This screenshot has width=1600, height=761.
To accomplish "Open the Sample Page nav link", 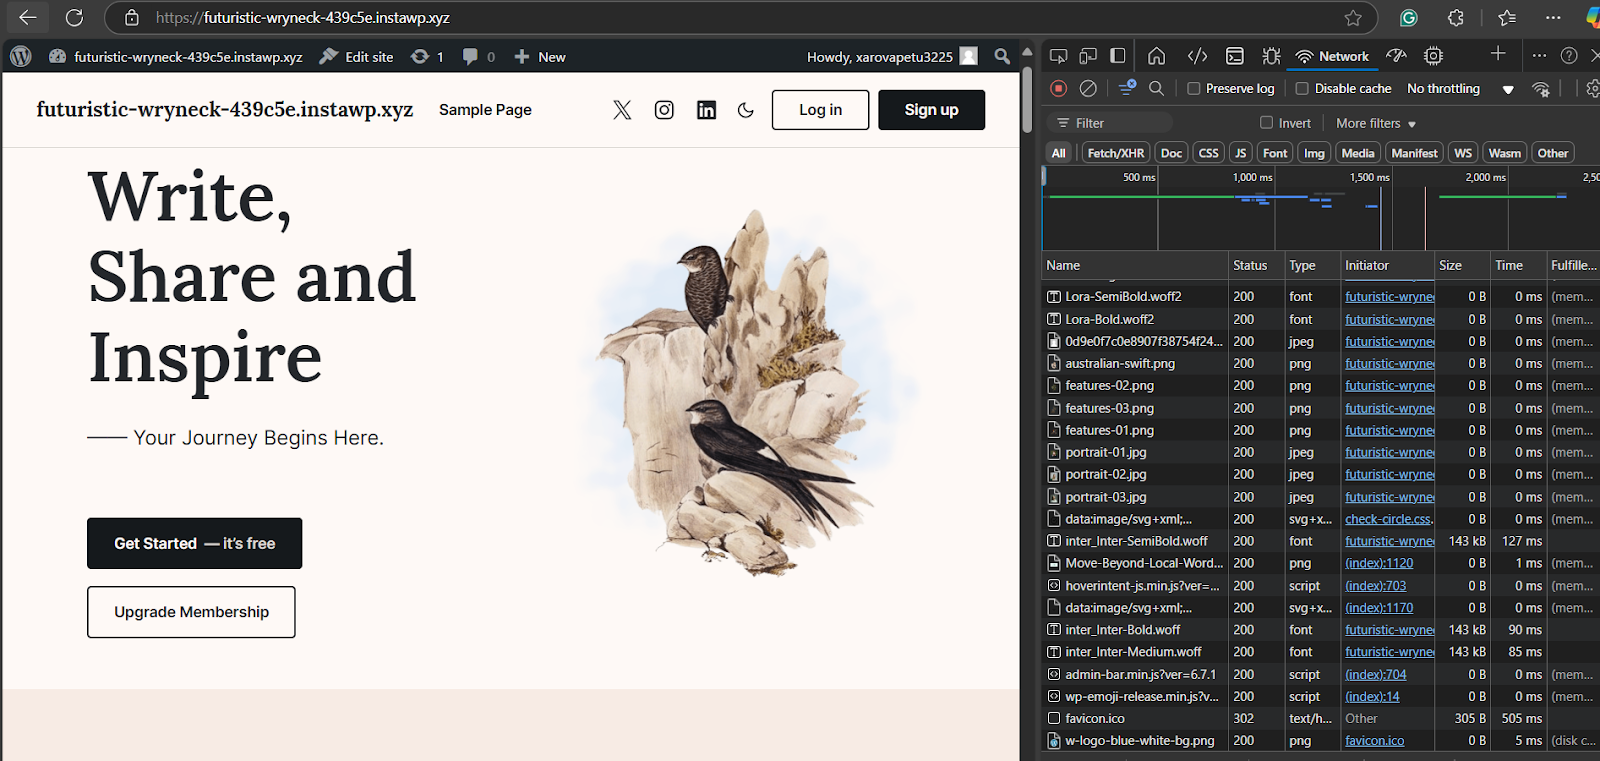I will [x=485, y=110].
